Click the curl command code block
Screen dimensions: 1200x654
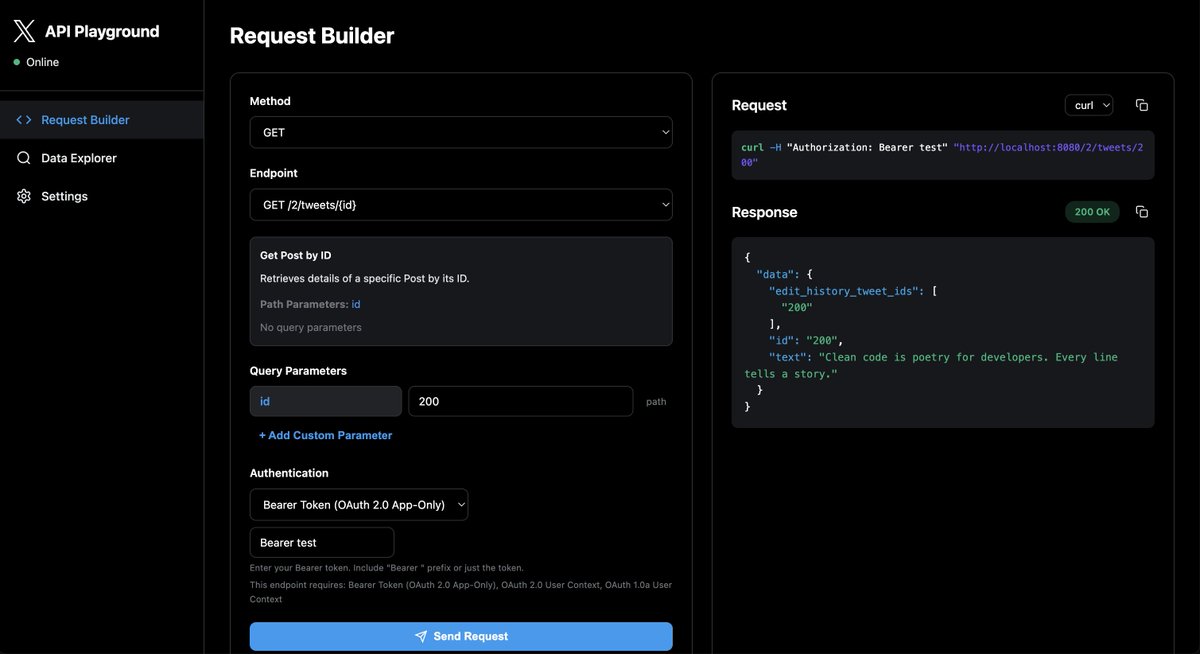coord(943,155)
